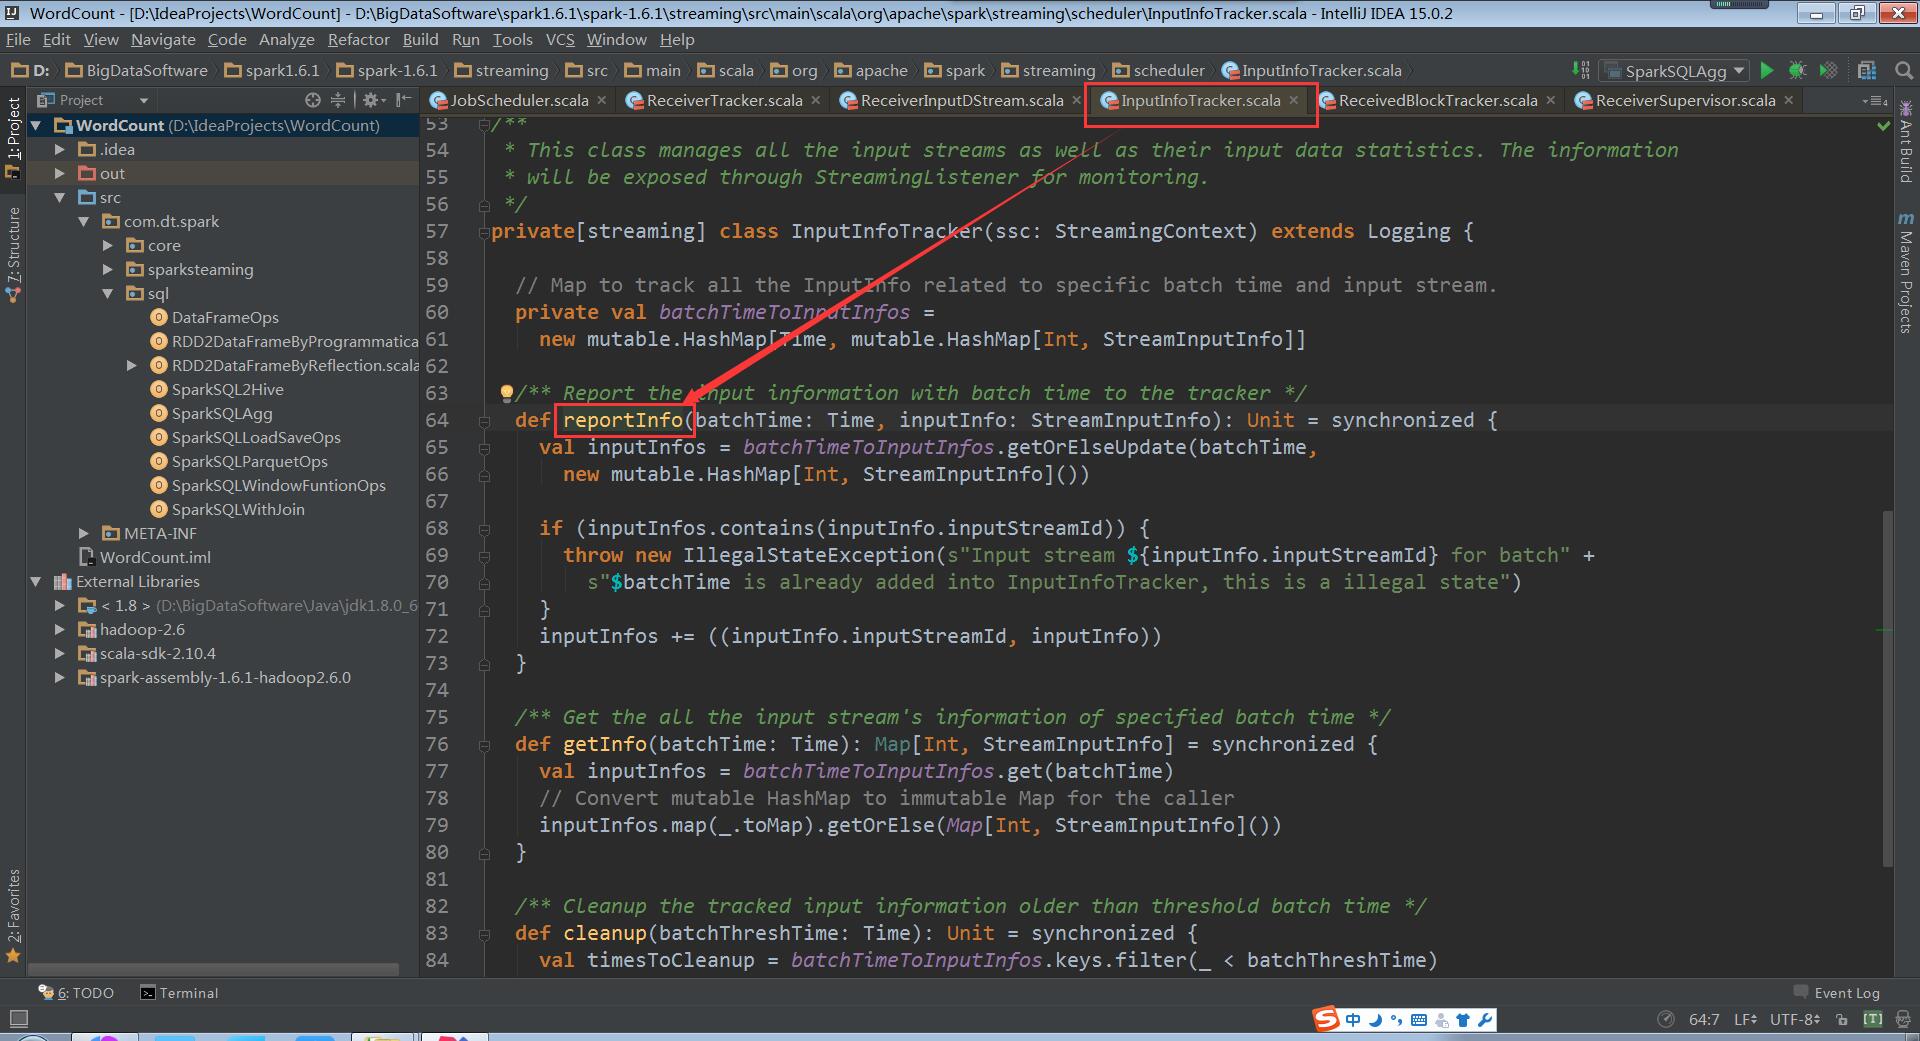Toggle Chinese input mode in Sogou bar
Image resolution: width=1920 pixels, height=1041 pixels.
[1353, 1020]
